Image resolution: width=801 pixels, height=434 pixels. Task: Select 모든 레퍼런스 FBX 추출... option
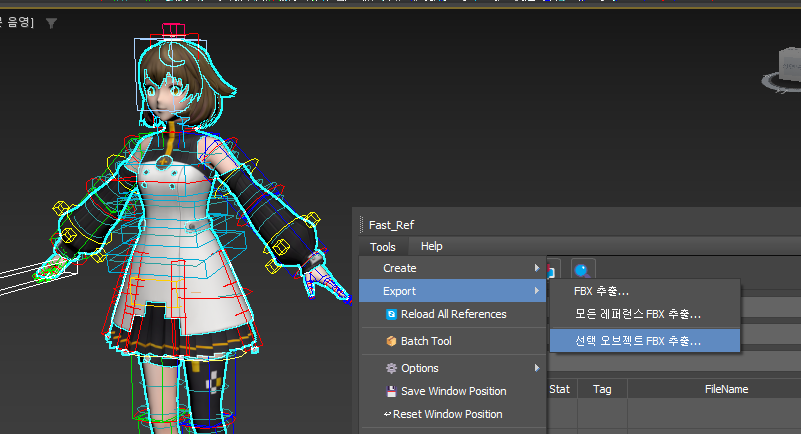(637, 314)
